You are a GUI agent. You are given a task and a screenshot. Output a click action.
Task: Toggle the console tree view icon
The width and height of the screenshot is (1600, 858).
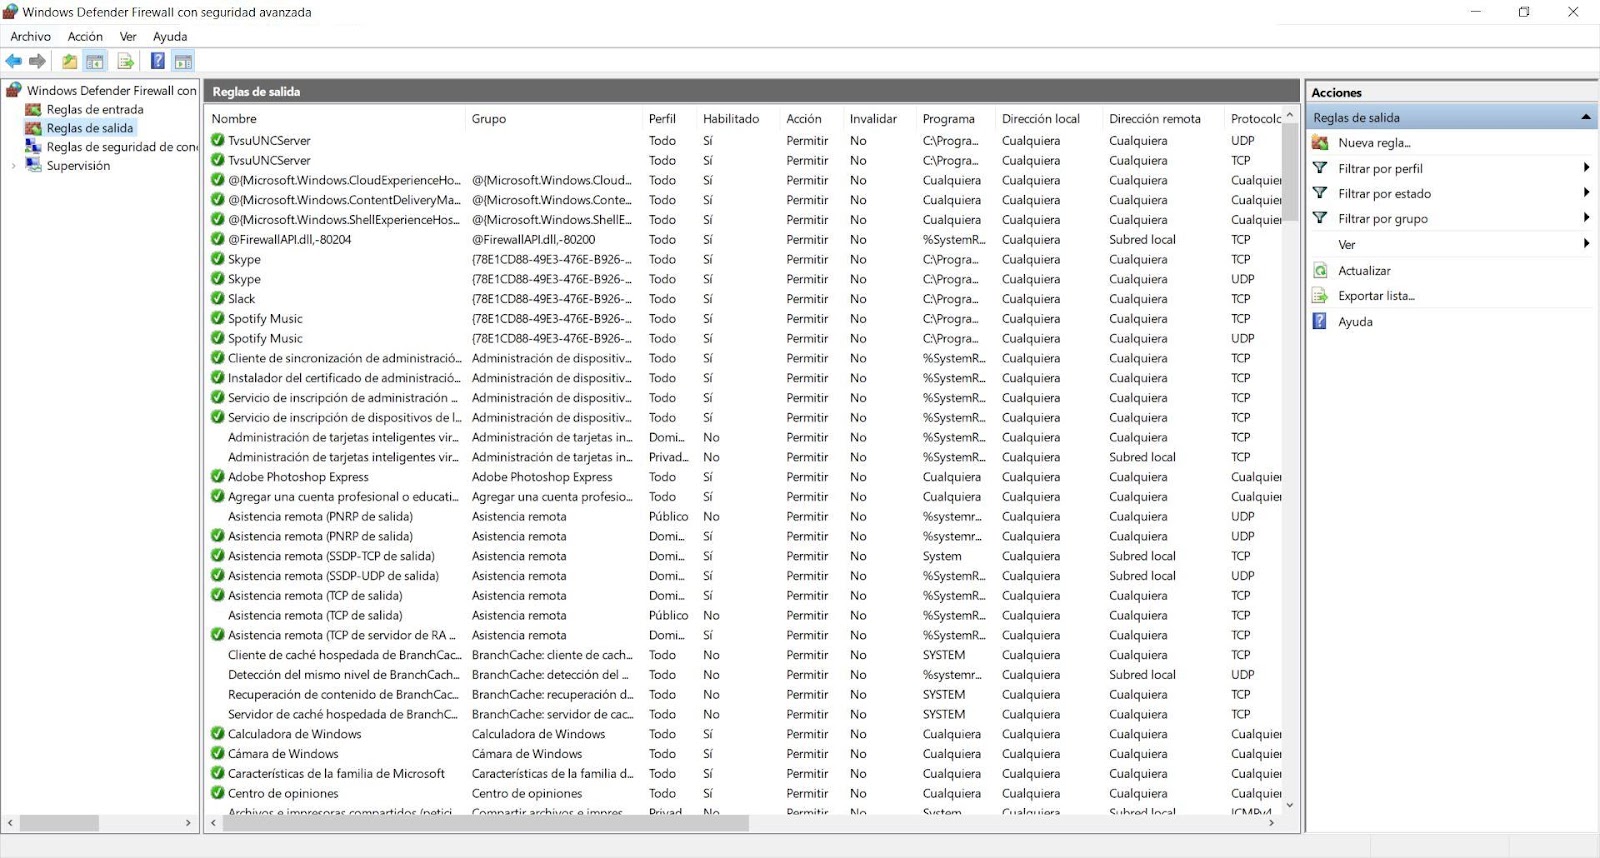click(95, 62)
